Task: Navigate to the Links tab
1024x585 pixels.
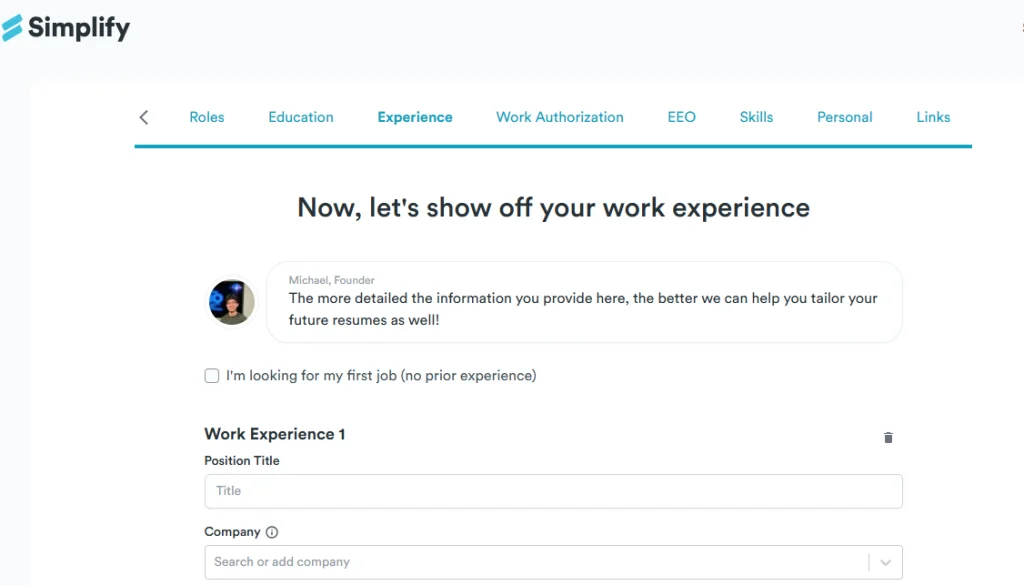Action: tap(932, 117)
